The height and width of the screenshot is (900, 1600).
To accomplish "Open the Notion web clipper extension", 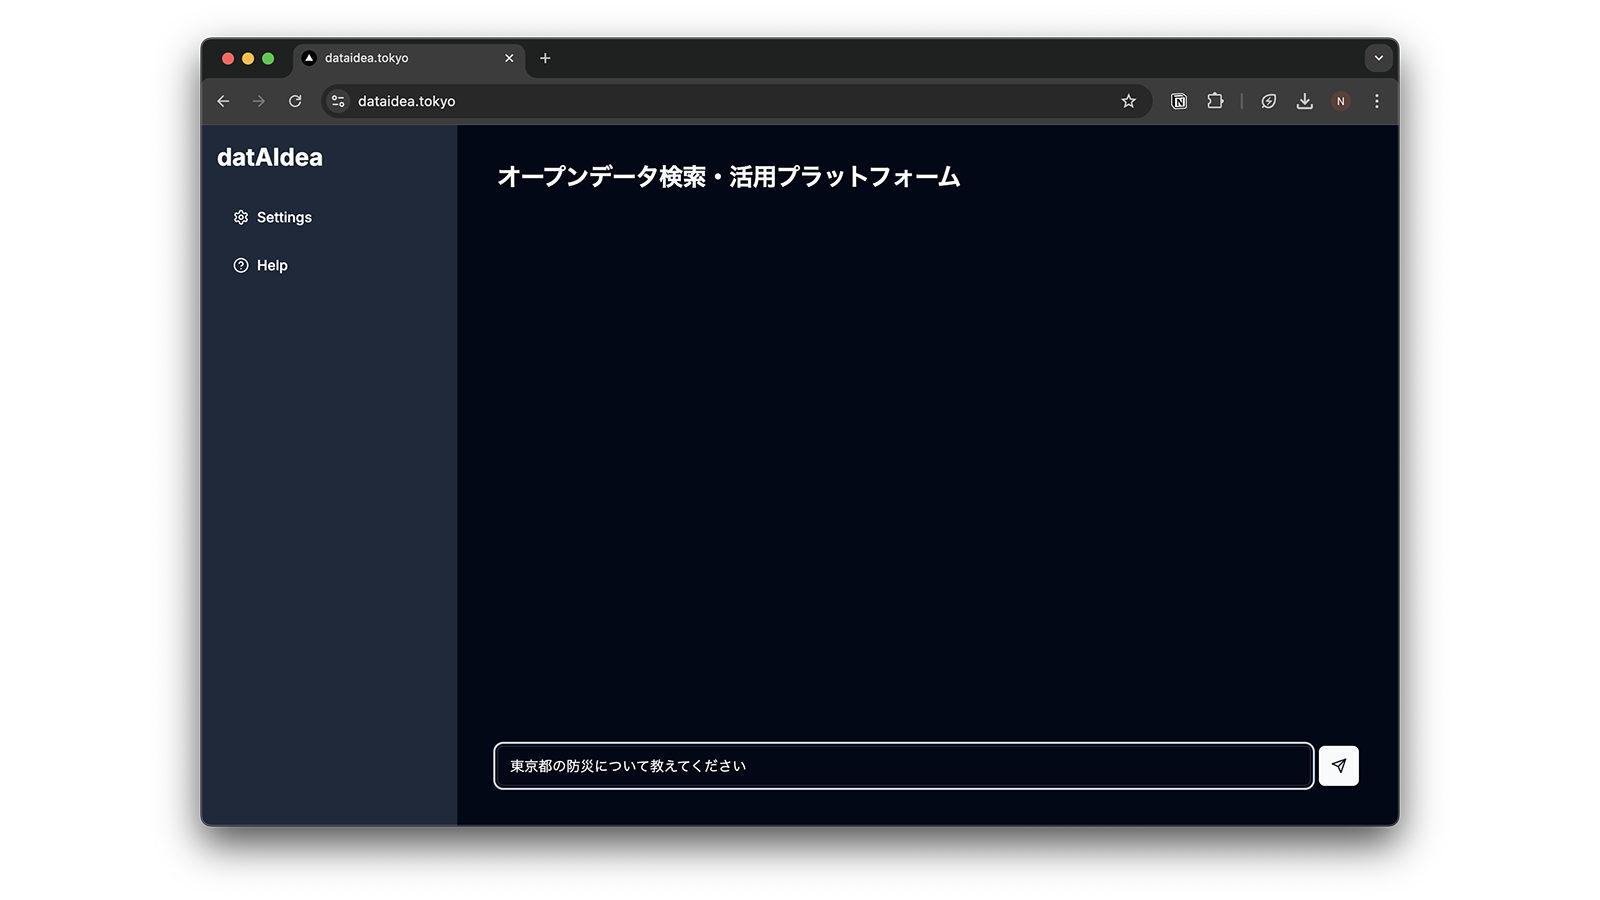I will (1179, 101).
